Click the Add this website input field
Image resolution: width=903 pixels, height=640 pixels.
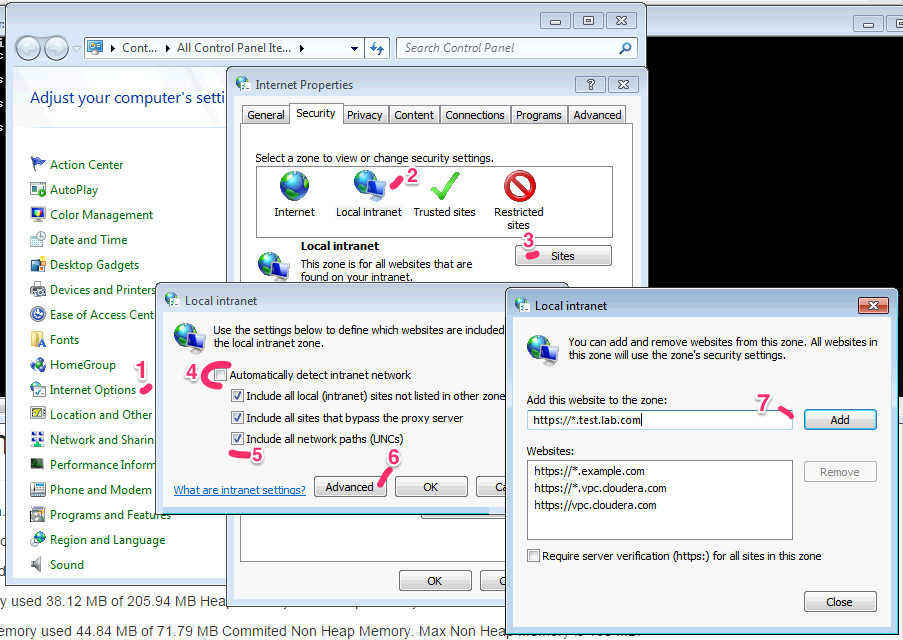[659, 420]
